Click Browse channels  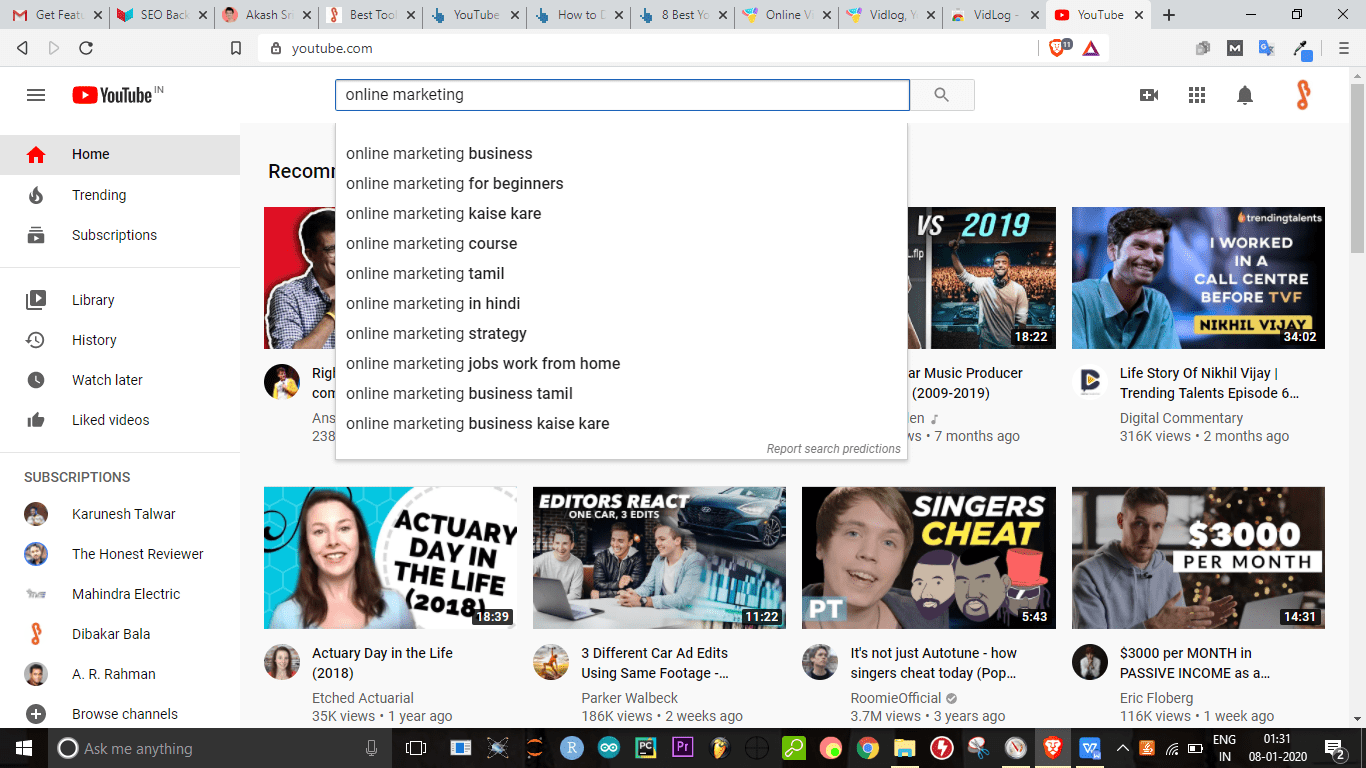120,714
